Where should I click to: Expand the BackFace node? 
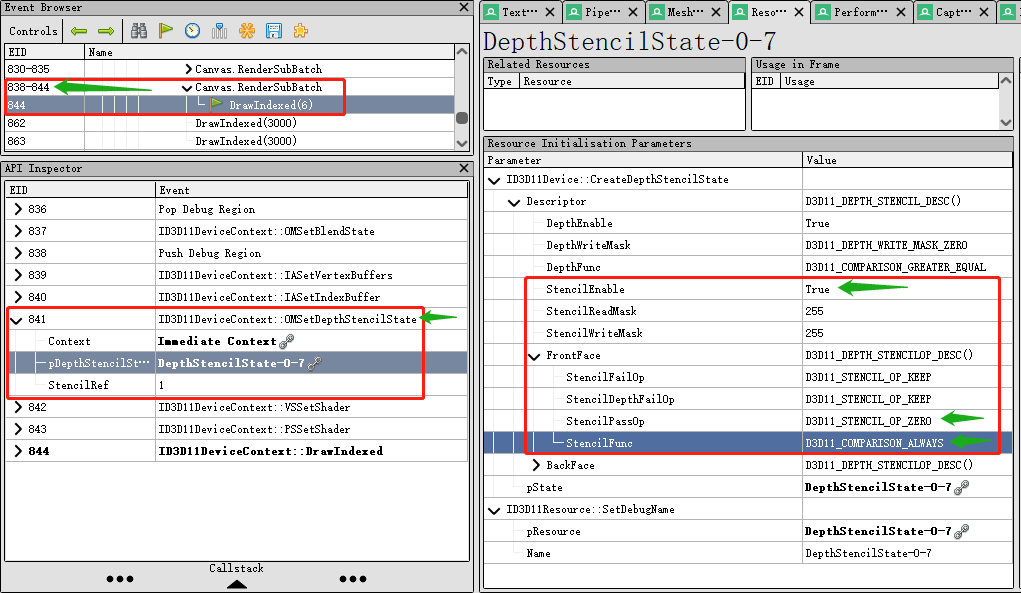click(536, 465)
